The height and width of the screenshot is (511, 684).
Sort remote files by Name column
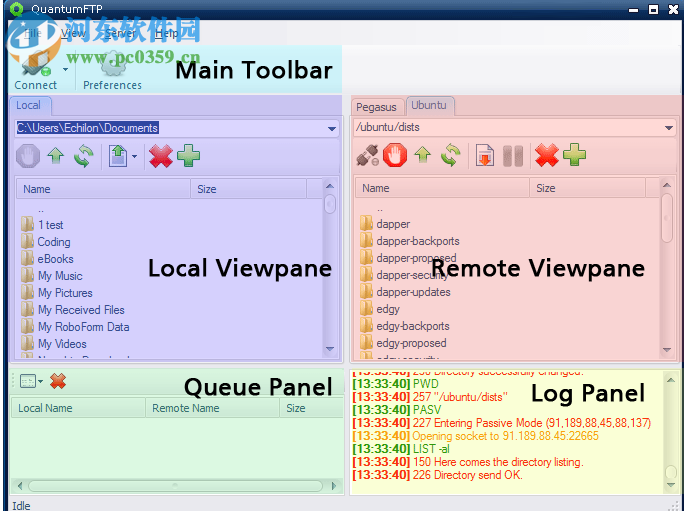tap(442, 189)
